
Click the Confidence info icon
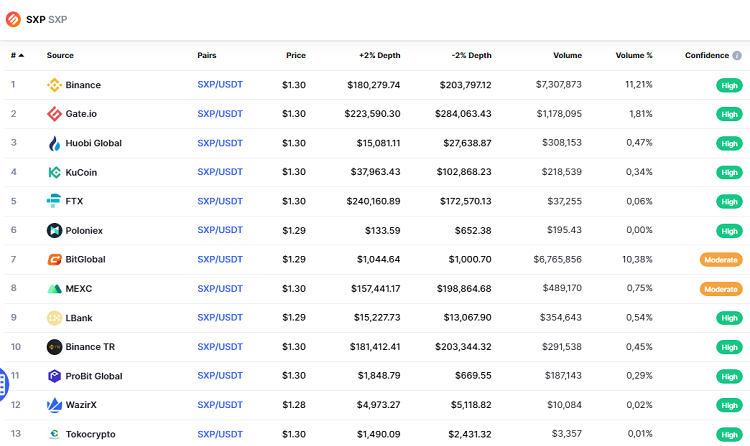[737, 56]
